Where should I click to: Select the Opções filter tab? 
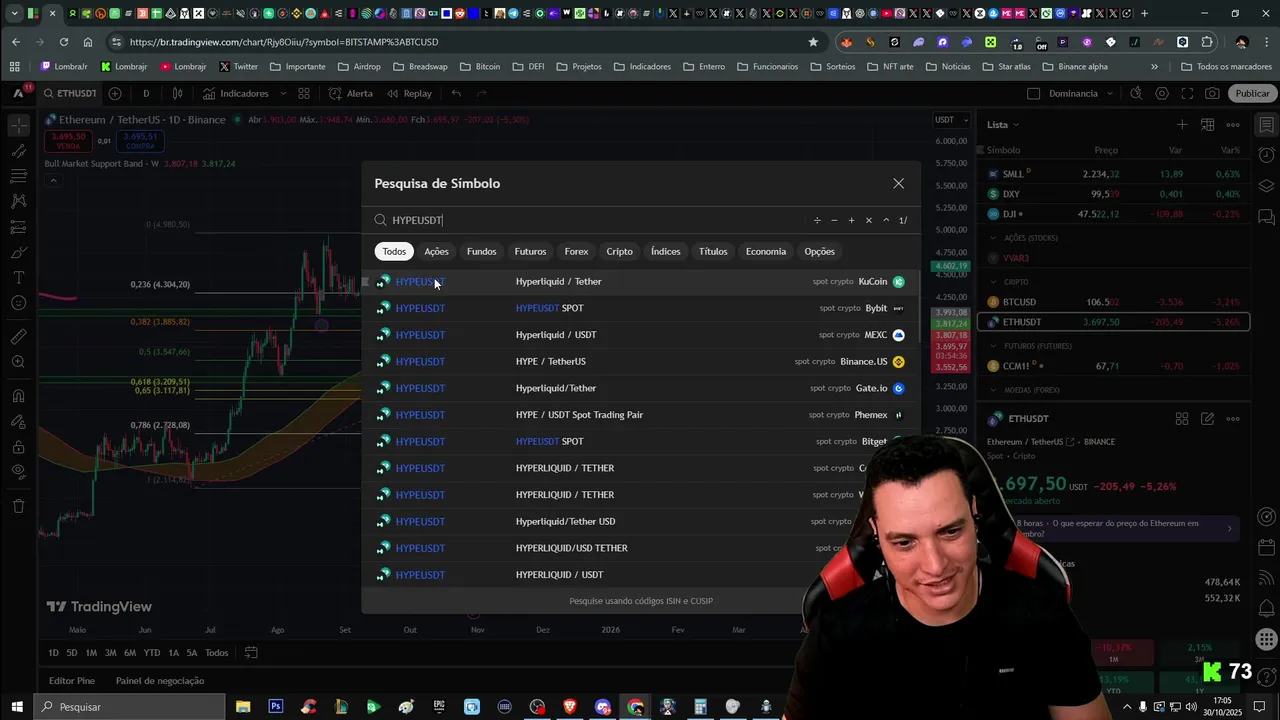819,251
